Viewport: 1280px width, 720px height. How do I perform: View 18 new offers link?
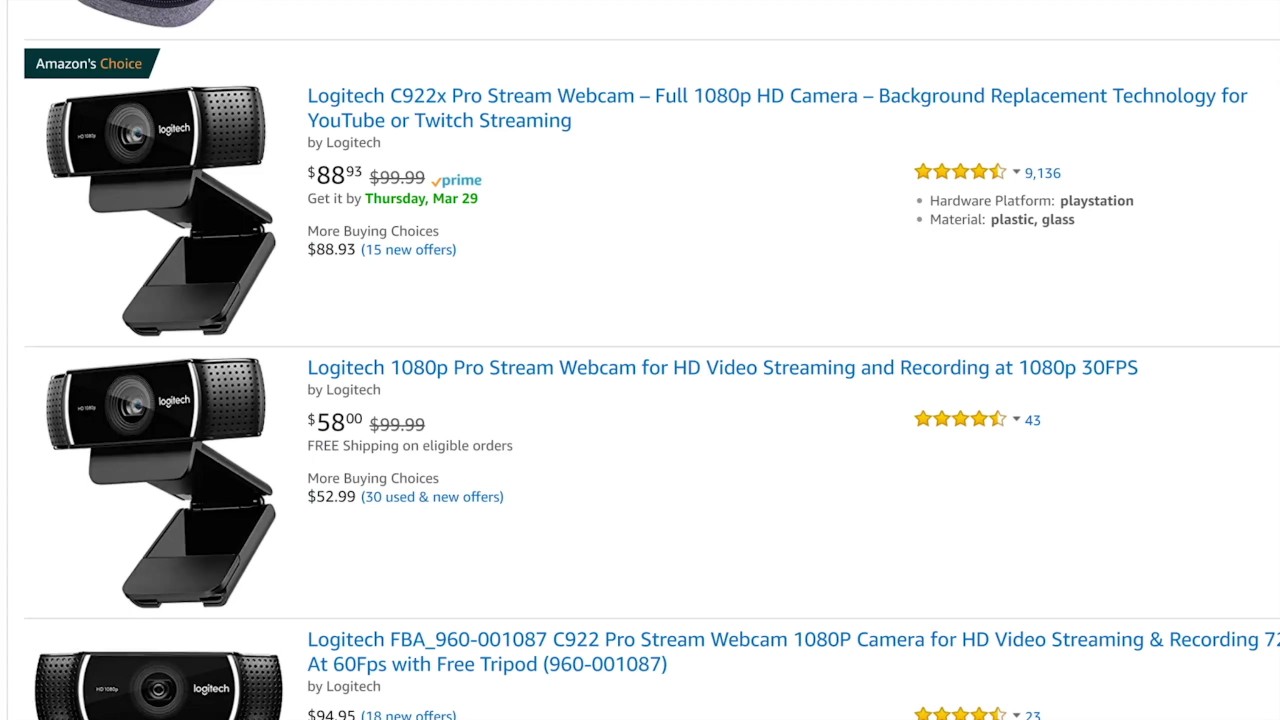[408, 714]
